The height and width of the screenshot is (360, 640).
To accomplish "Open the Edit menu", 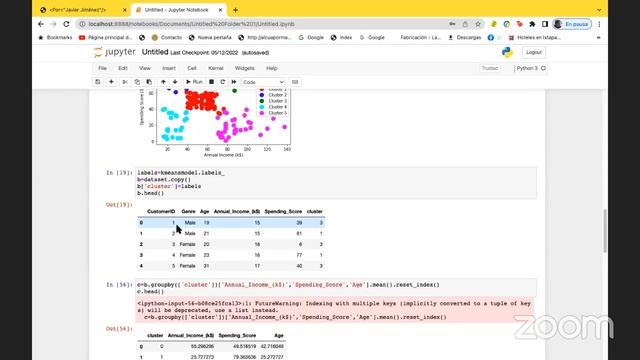I will 123,68.
